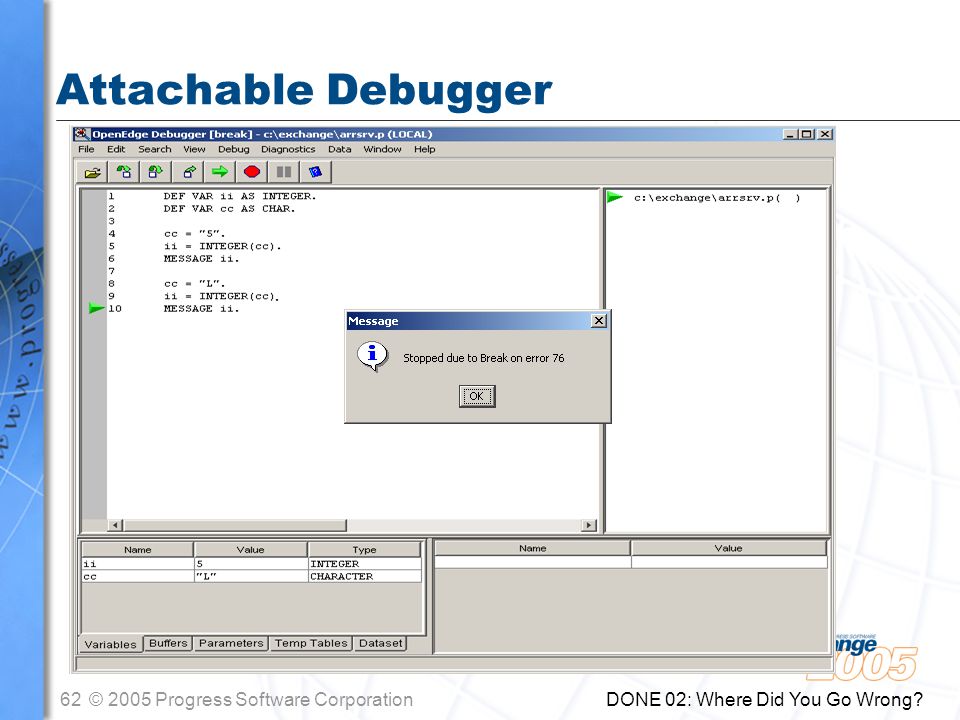The image size is (960, 720).
Task: Select the Variables tab
Action: (111, 645)
